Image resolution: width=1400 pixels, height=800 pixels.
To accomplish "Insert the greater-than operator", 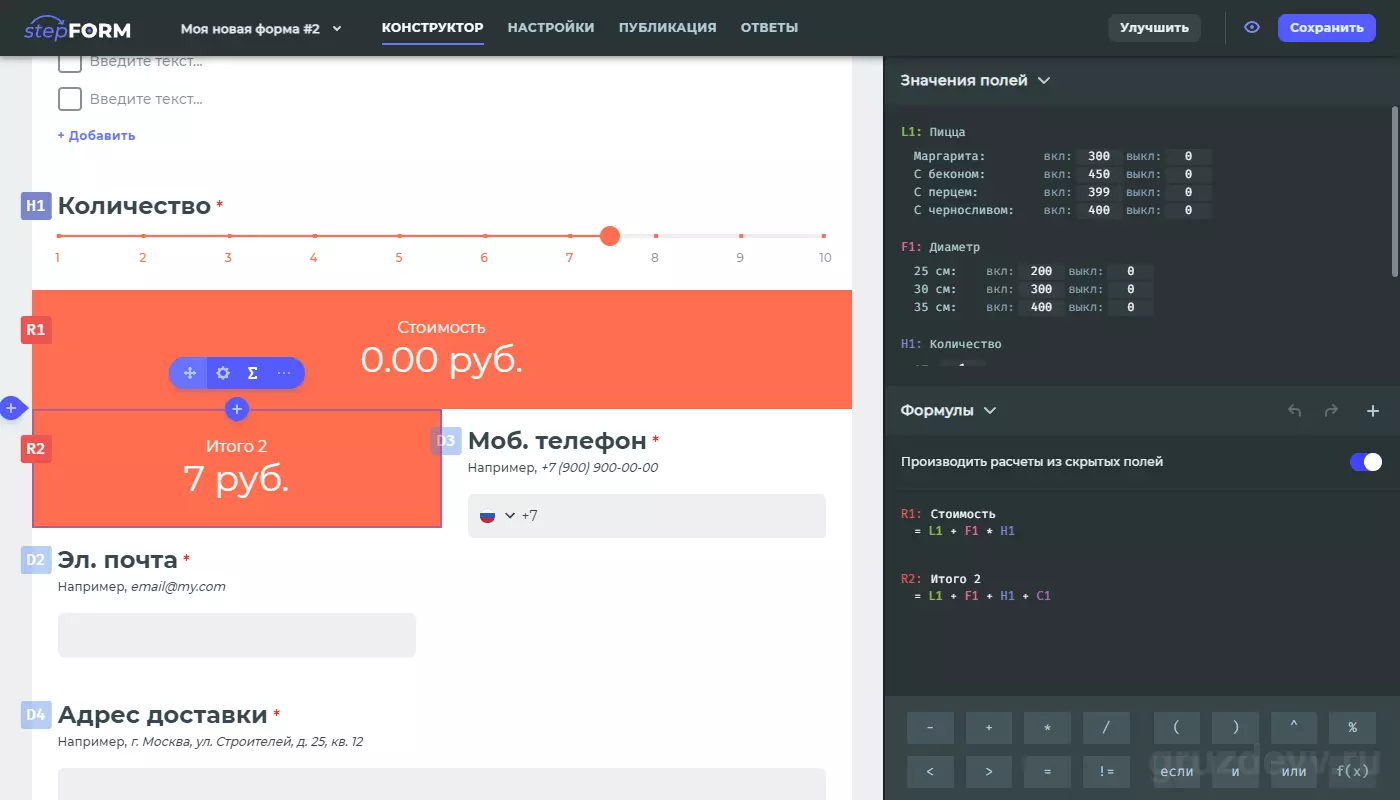I will pos(989,771).
